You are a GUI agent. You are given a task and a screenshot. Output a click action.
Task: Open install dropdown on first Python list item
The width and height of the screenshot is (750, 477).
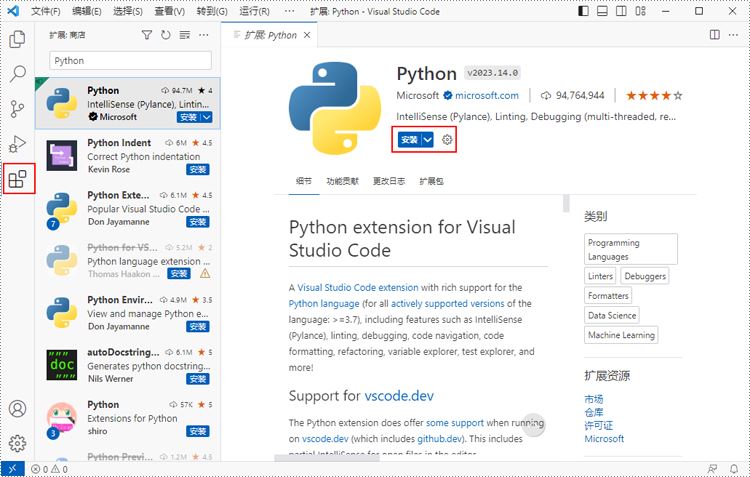pos(206,117)
